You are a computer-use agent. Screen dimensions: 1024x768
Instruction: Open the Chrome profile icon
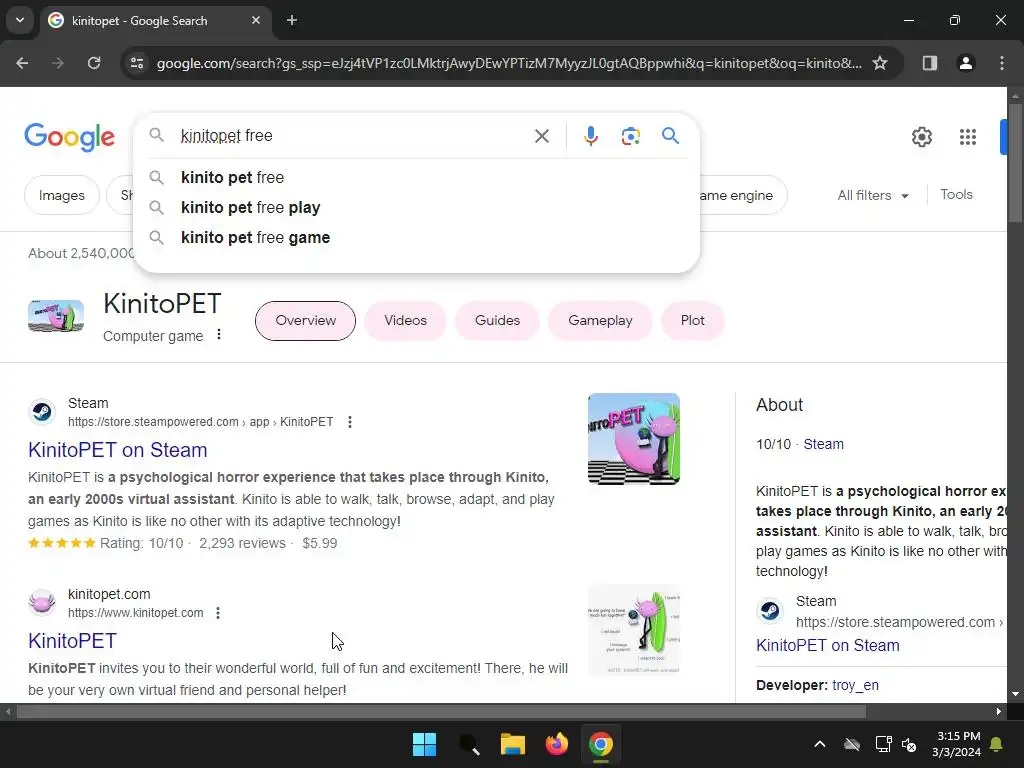point(965,63)
